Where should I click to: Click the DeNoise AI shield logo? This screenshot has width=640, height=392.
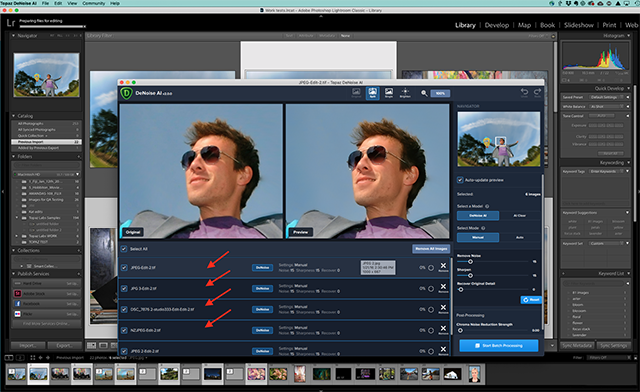[x=127, y=94]
